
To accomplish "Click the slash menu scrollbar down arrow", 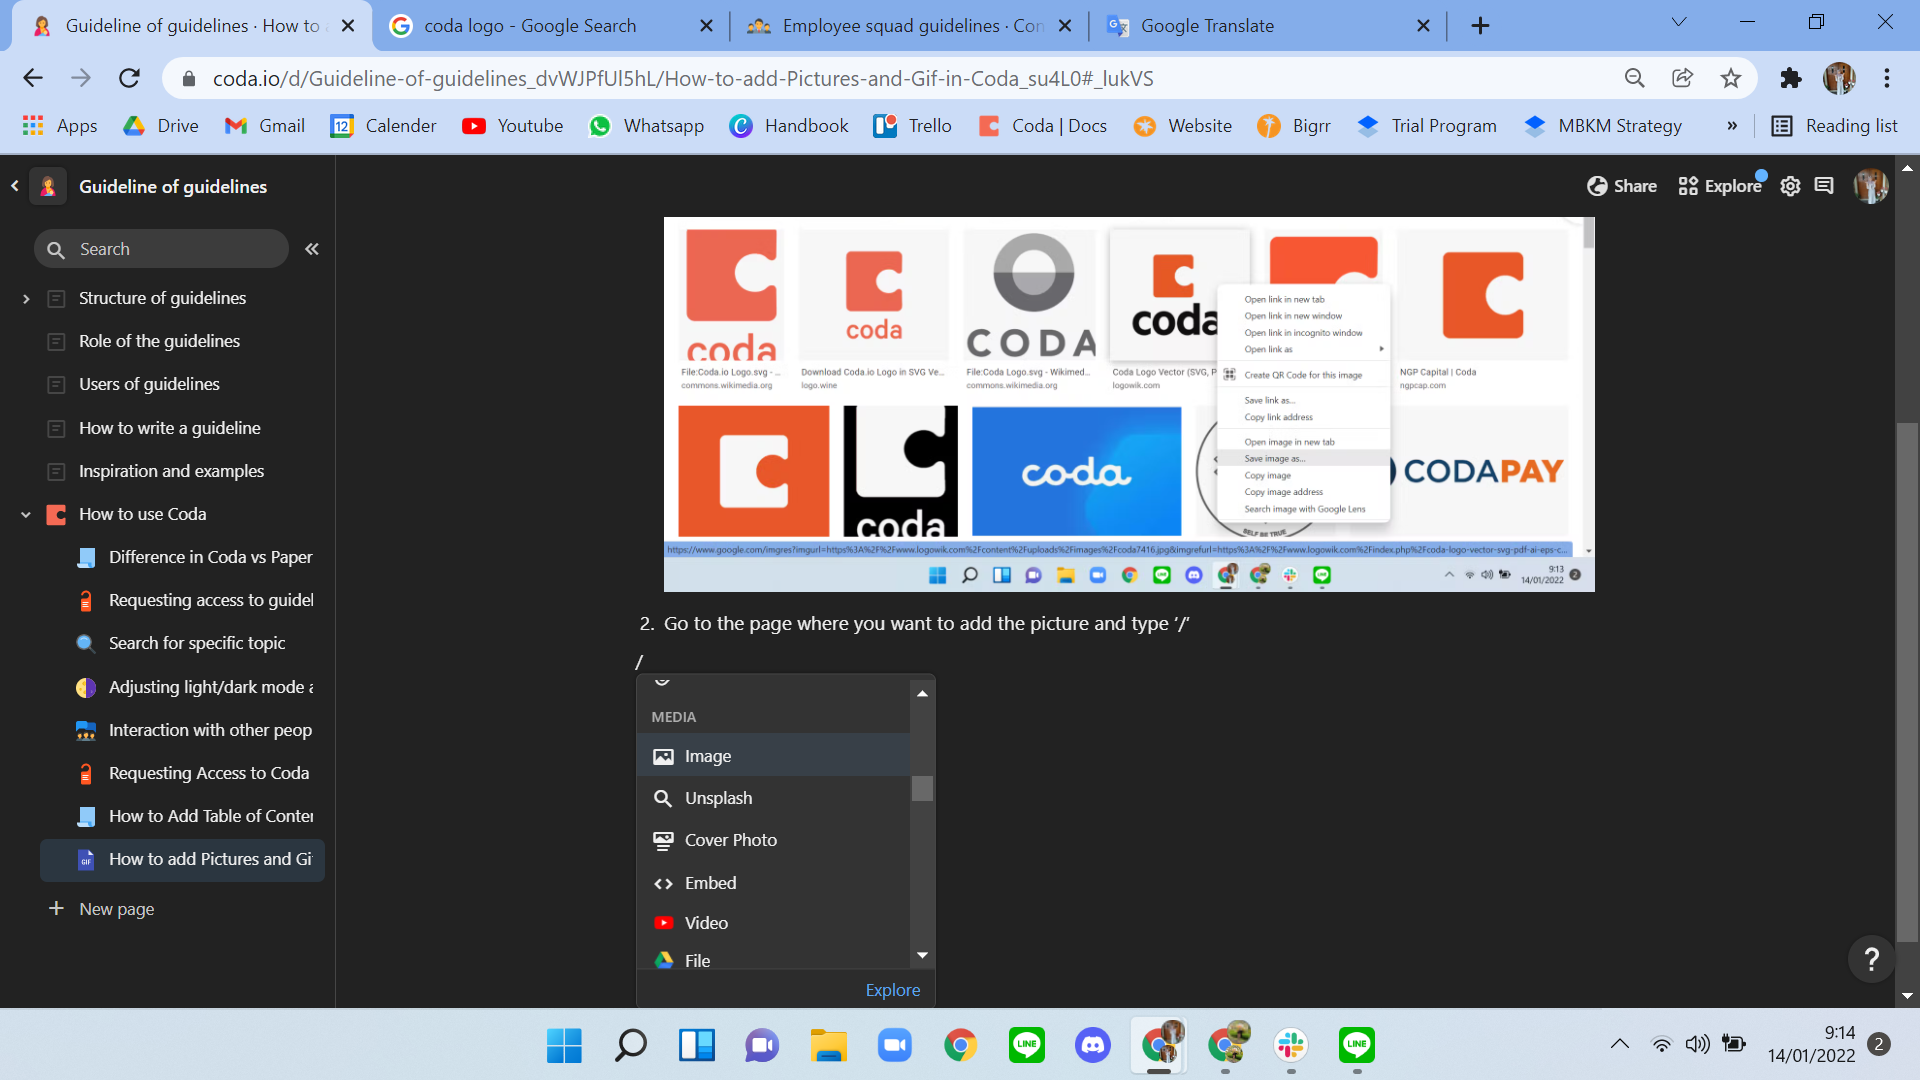I will (922, 956).
